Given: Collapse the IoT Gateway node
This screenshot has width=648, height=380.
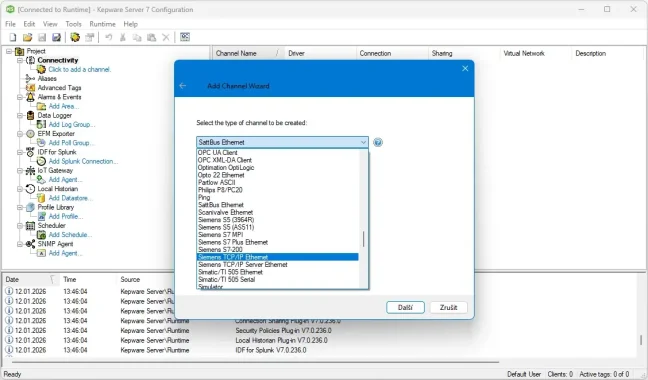Looking at the screenshot, I should pyautogui.click(x=20, y=171).
